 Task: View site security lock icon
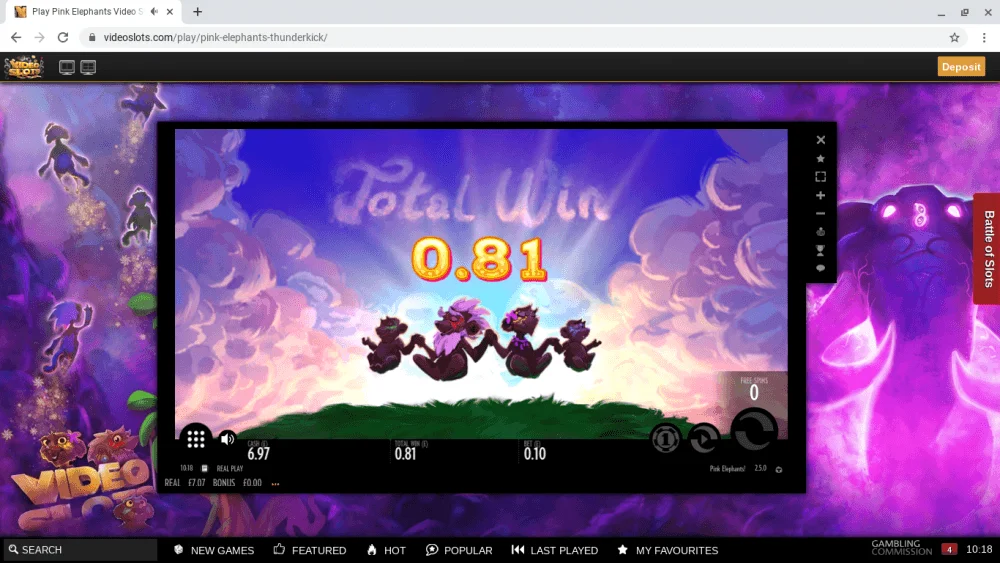pos(92,38)
